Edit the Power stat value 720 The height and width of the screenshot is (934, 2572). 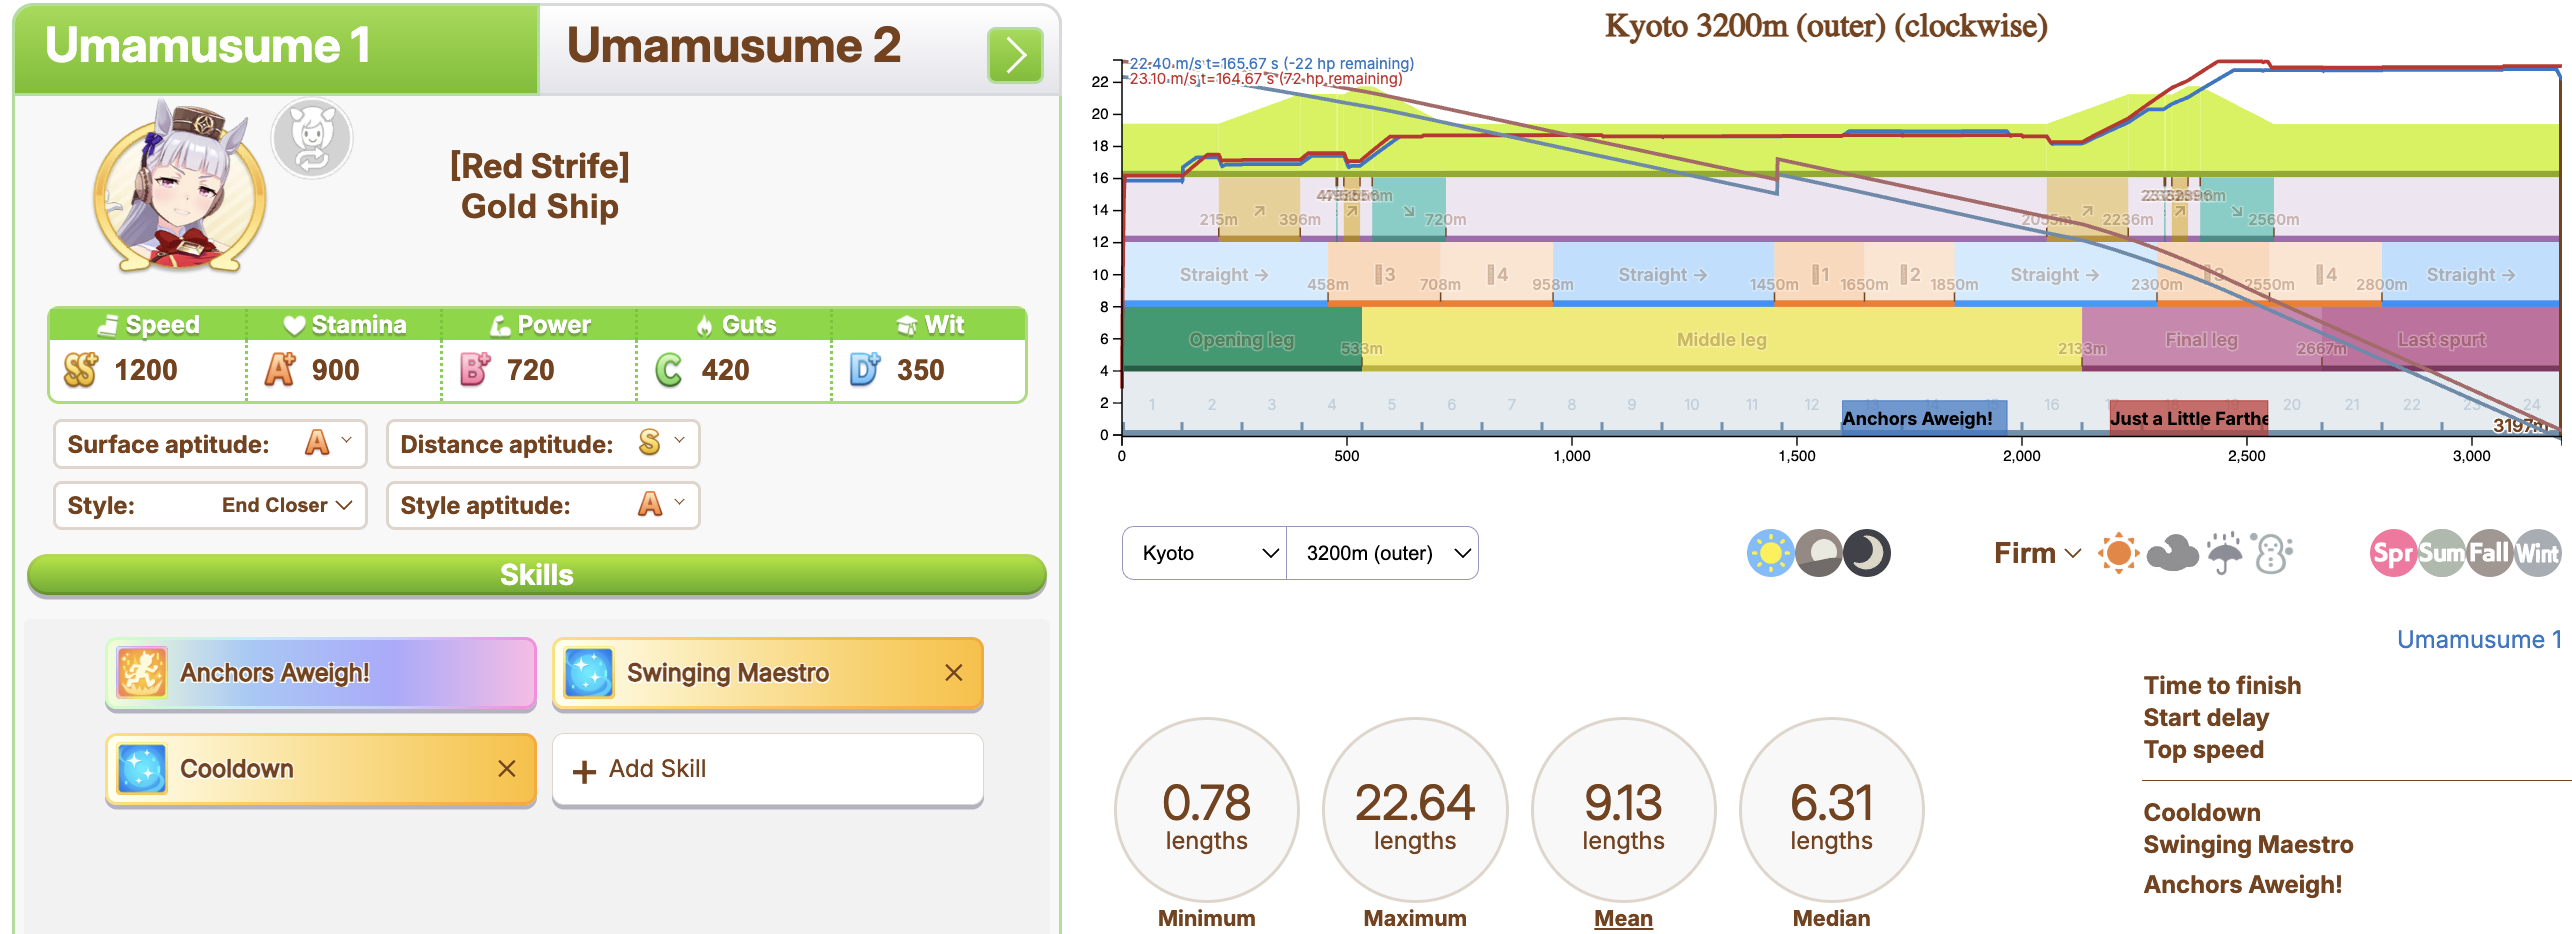pyautogui.click(x=538, y=370)
